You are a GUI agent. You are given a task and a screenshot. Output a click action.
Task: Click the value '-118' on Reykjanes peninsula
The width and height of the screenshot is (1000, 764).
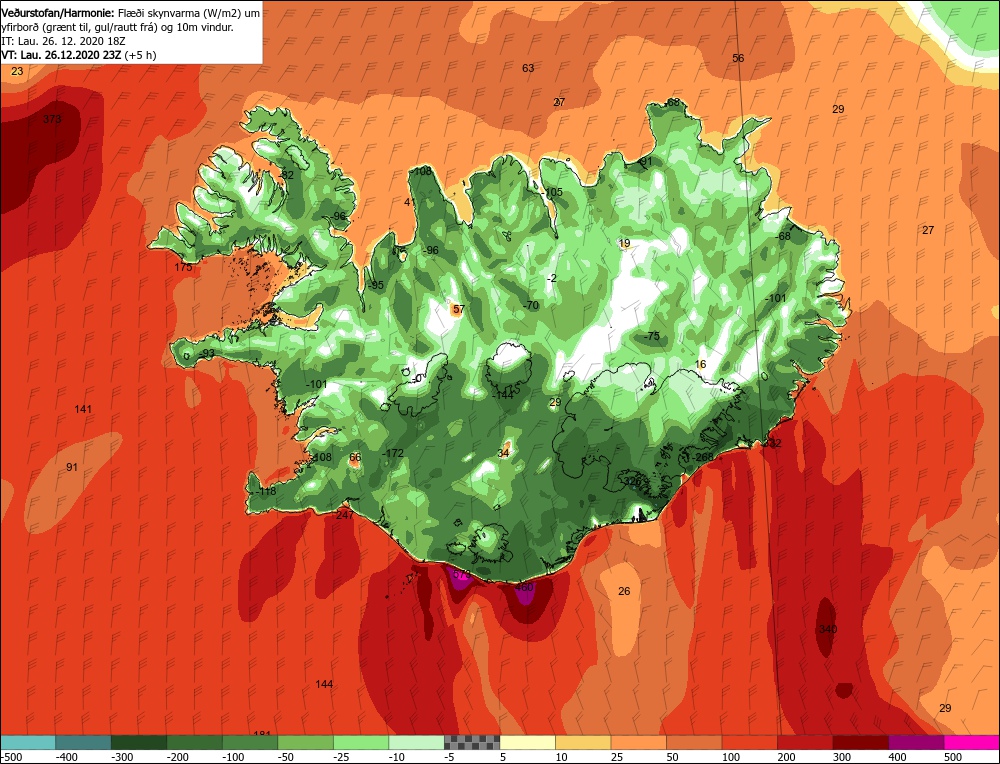pos(265,491)
